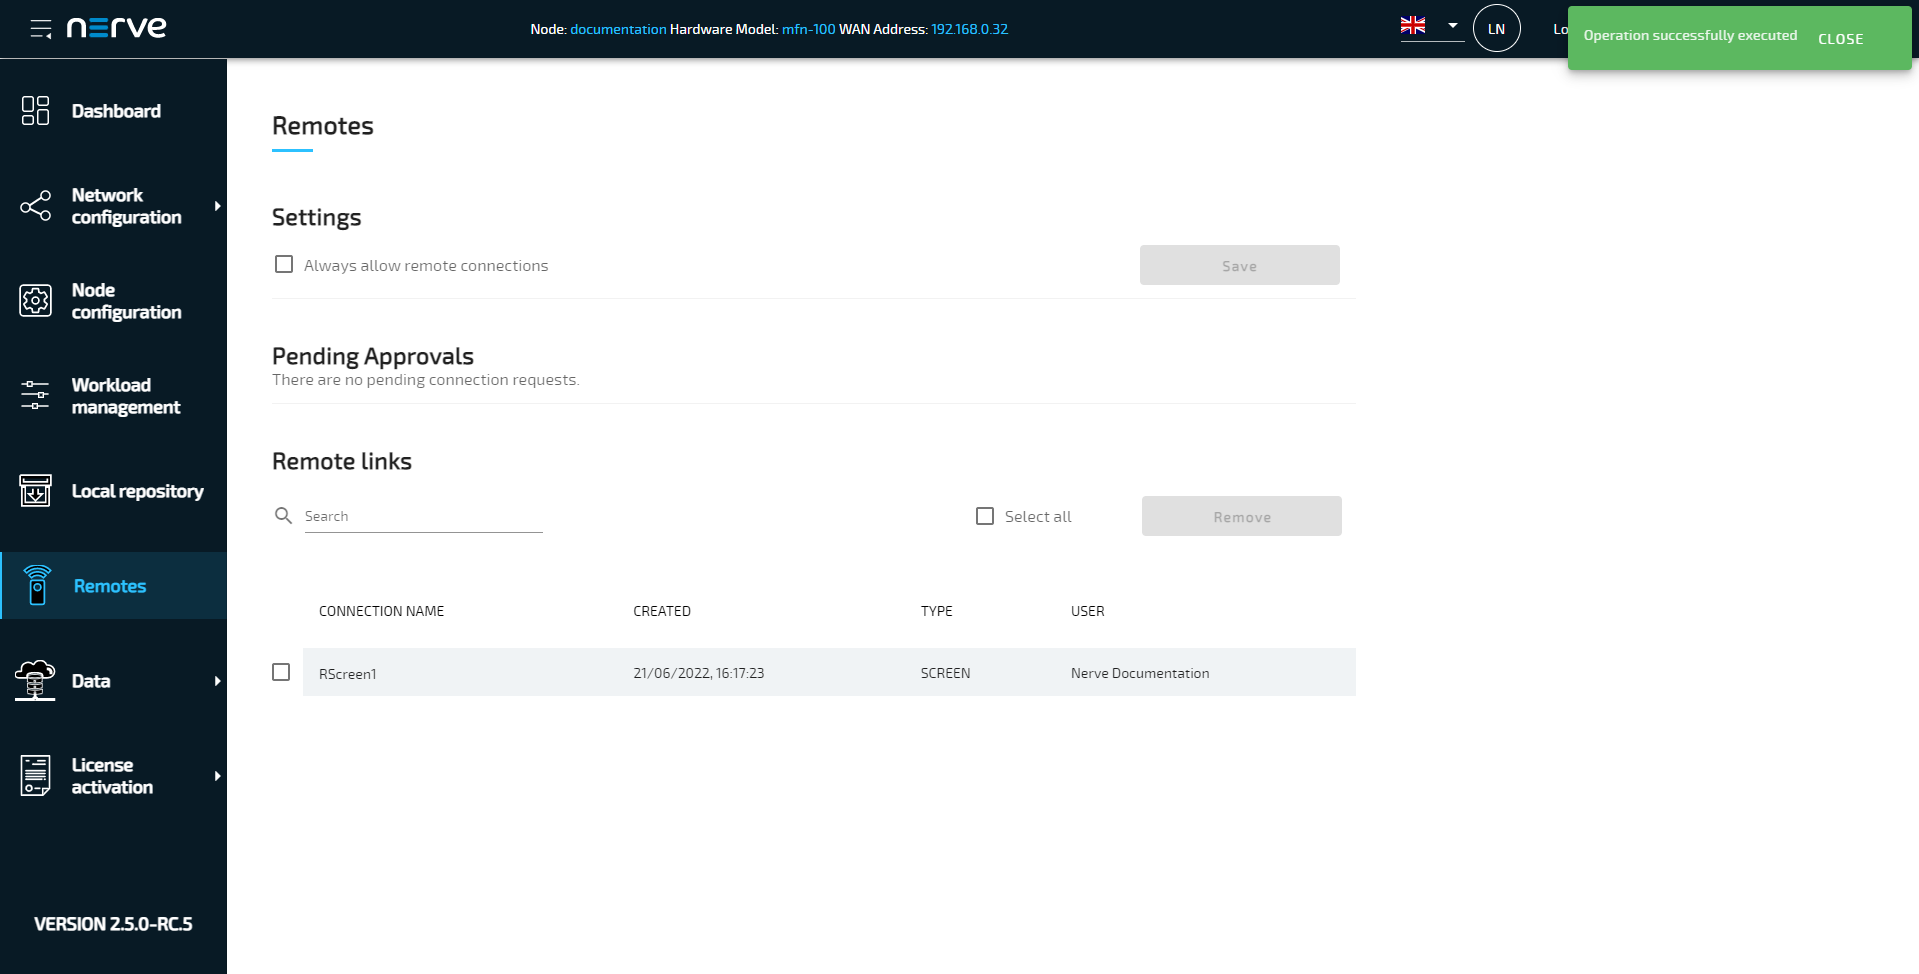Open the language flag dropdown
Viewport: 1919px width, 974px height.
tap(1431, 27)
